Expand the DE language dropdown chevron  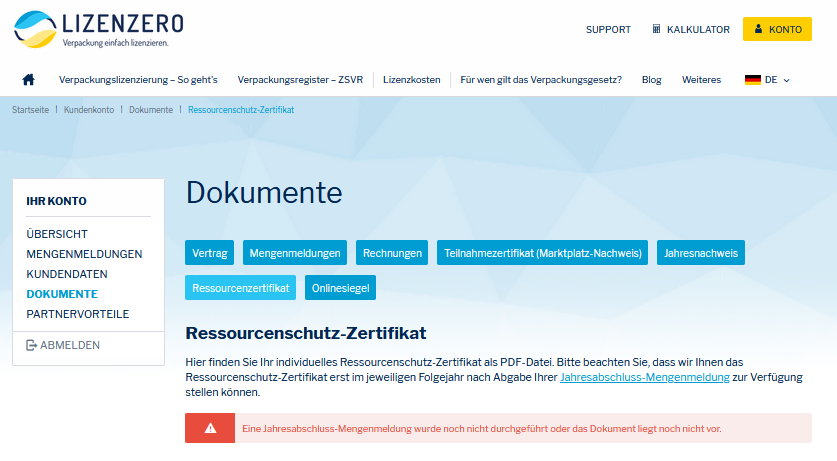click(786, 81)
